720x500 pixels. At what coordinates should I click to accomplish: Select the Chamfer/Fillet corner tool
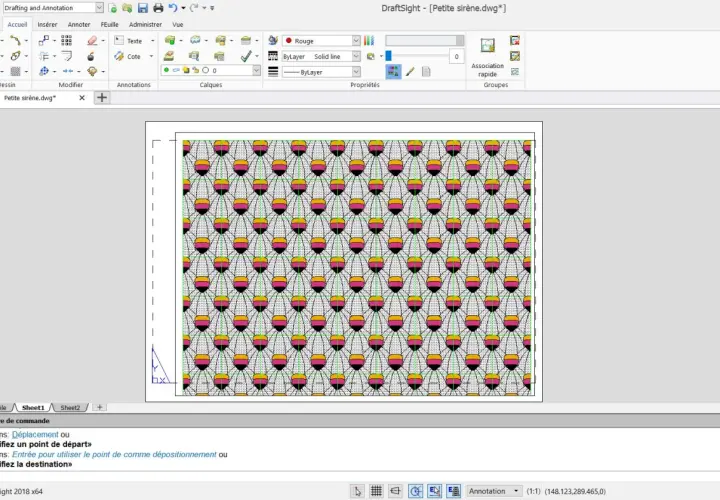pos(67,56)
